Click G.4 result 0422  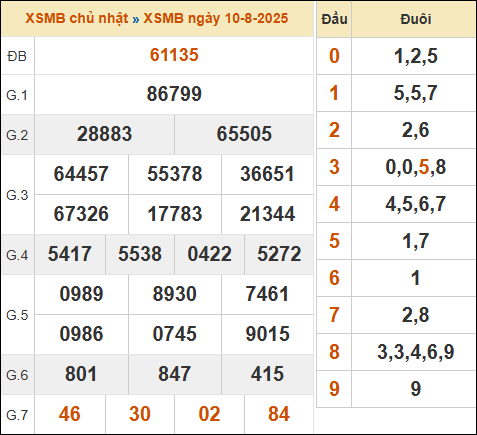(209, 254)
